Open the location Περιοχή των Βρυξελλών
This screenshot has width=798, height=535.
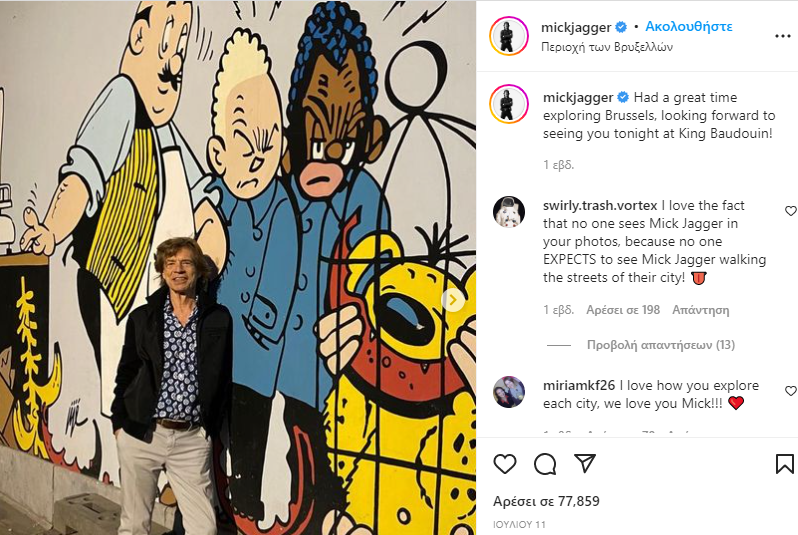(x=608, y=47)
